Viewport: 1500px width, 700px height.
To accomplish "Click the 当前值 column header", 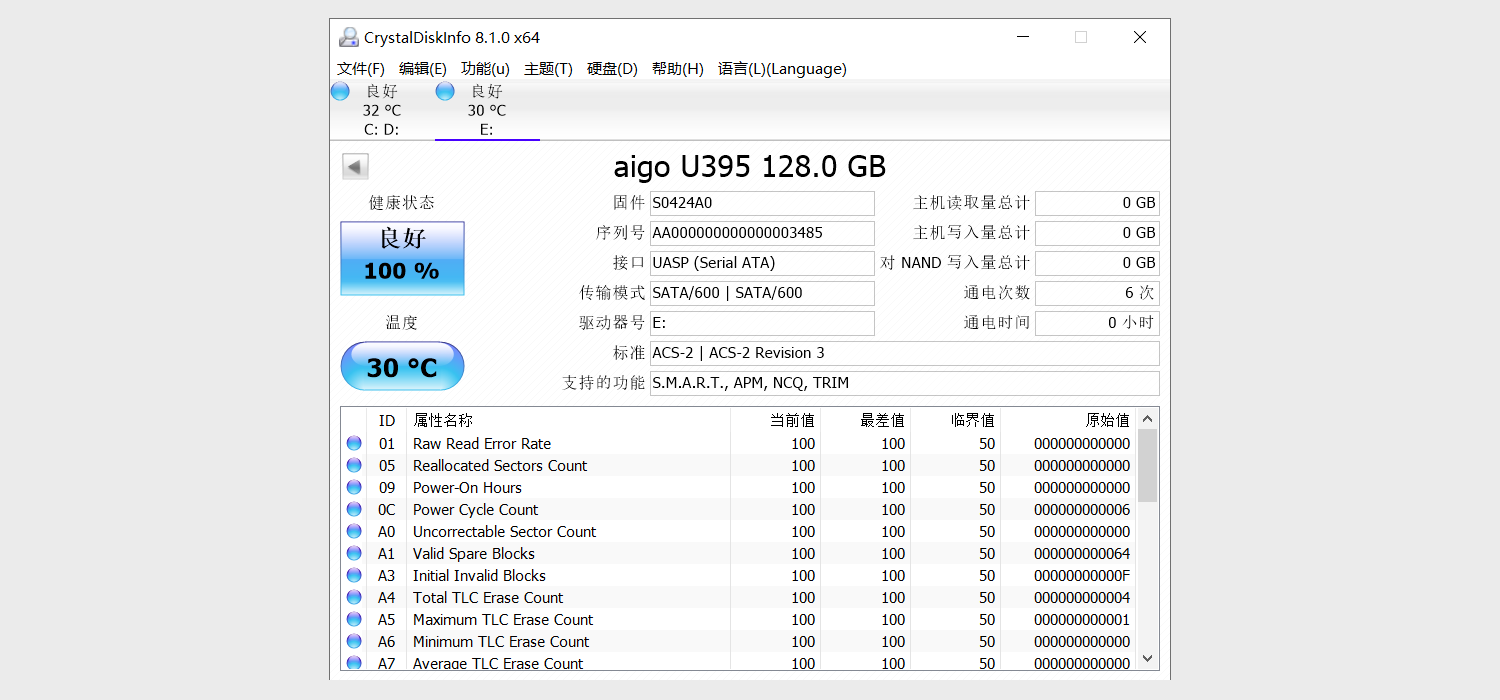I will click(x=775, y=420).
